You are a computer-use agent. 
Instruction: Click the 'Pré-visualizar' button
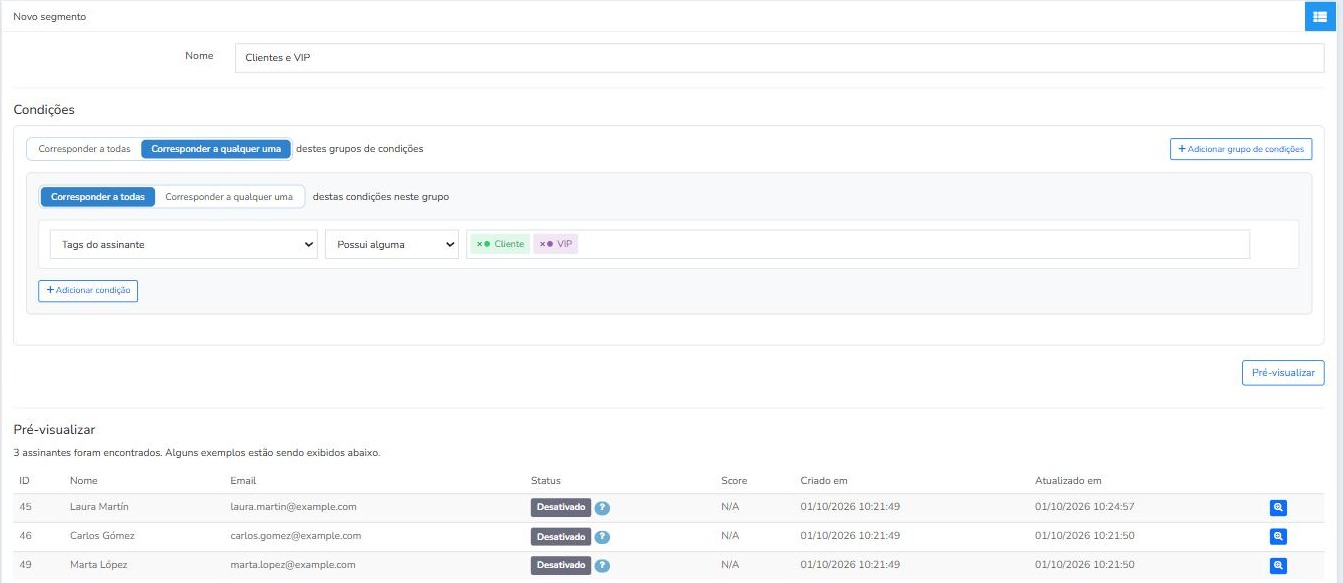[x=1283, y=373]
